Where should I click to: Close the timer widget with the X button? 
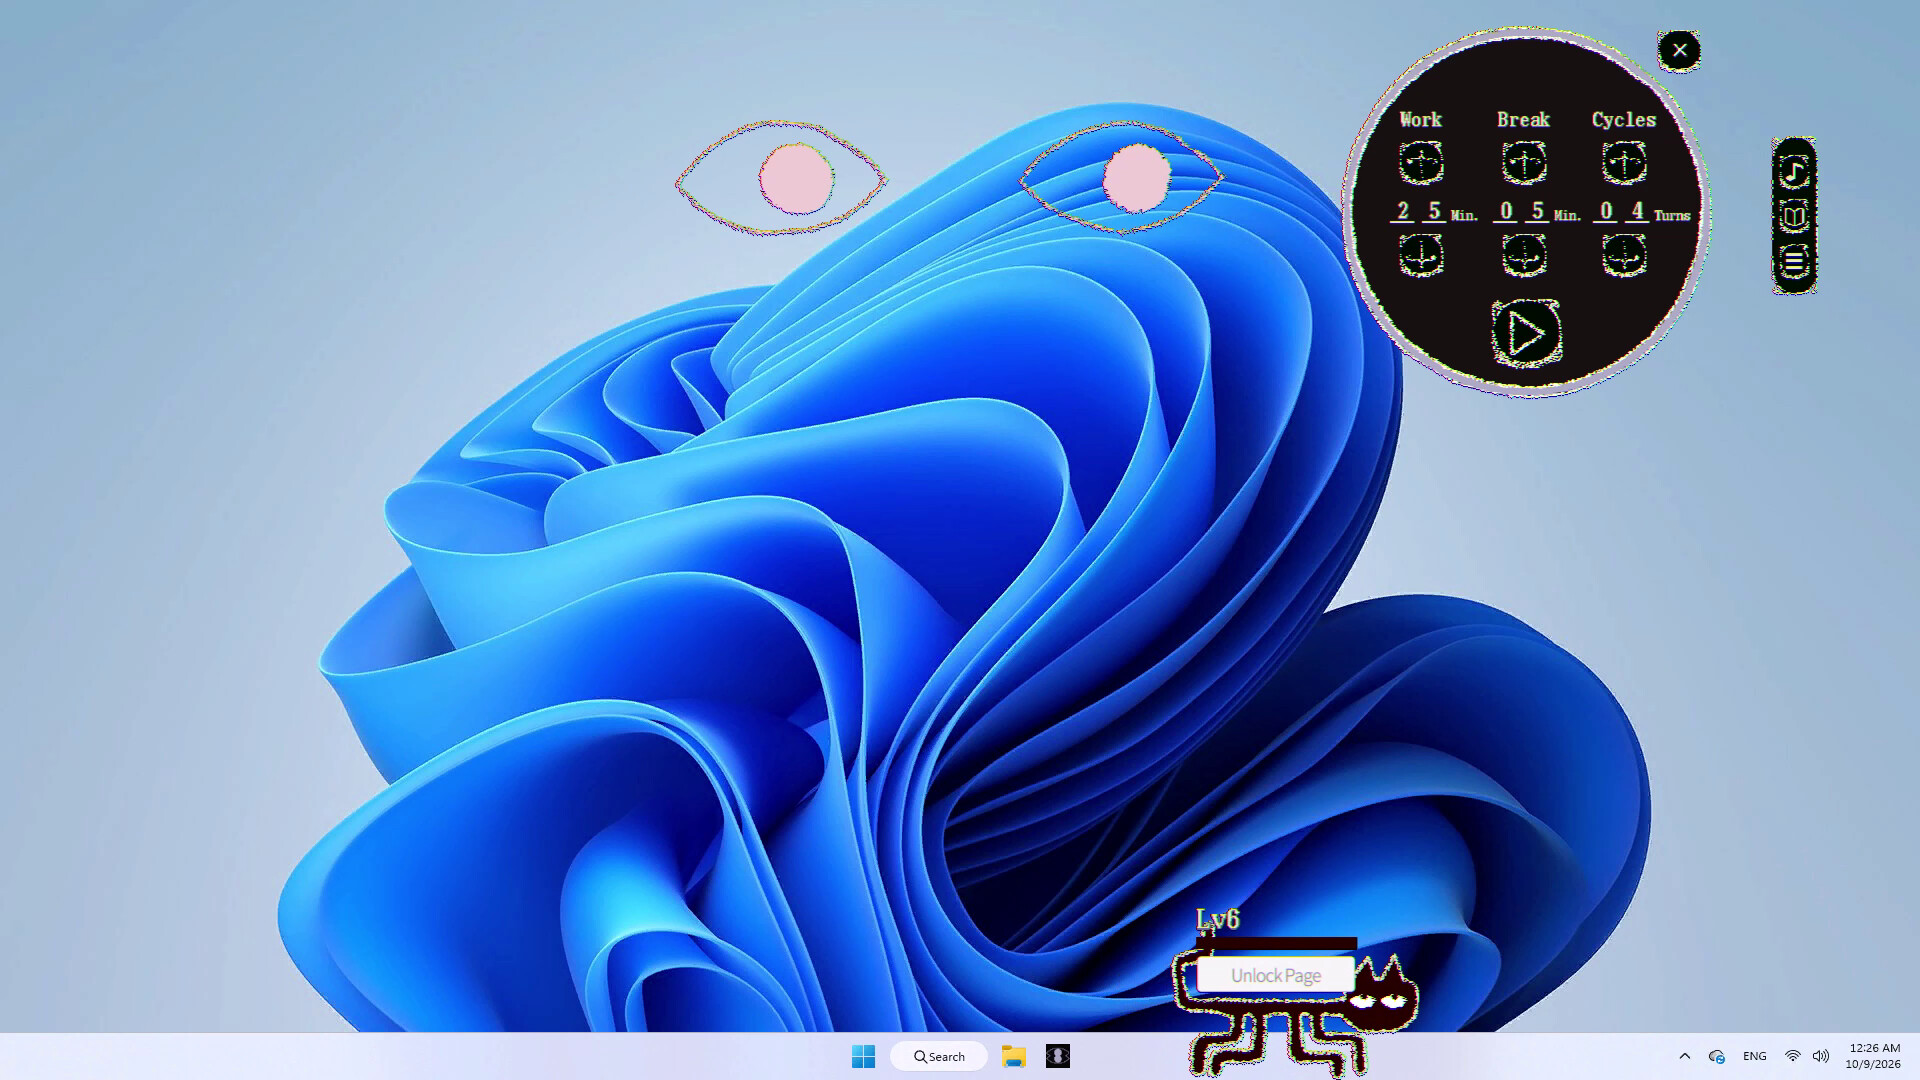point(1679,50)
